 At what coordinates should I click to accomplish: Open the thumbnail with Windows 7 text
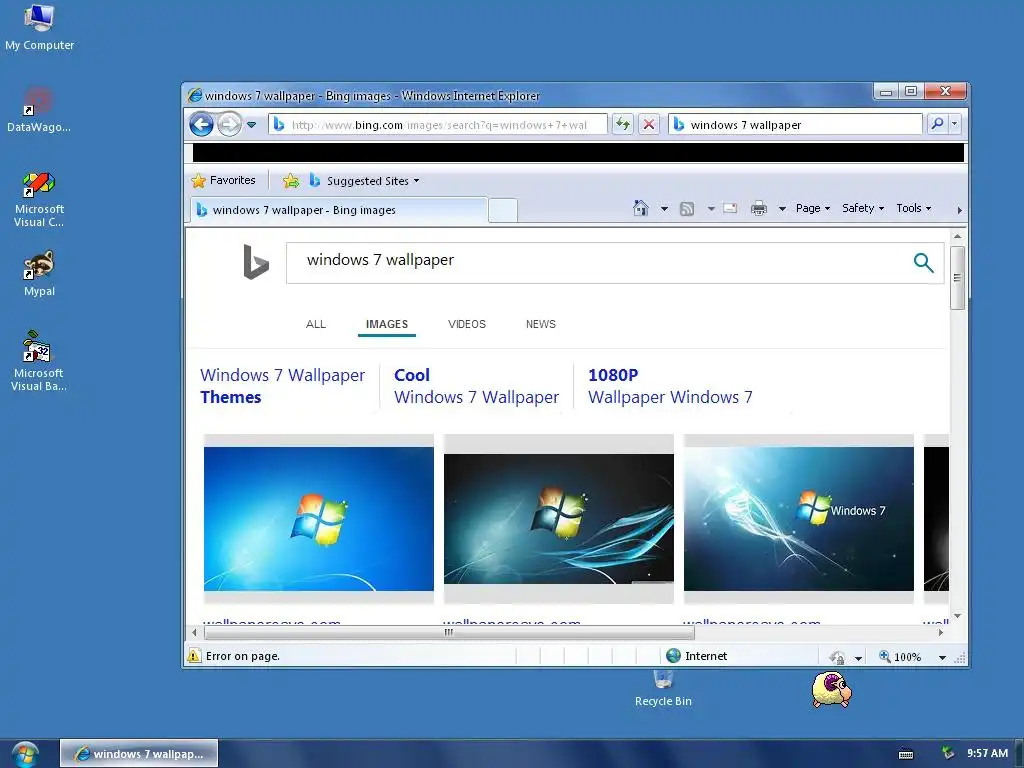click(x=799, y=519)
